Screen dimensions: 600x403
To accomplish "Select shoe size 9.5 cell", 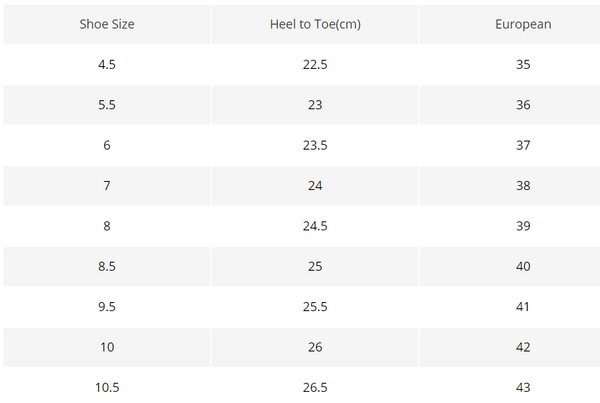I will point(107,307).
